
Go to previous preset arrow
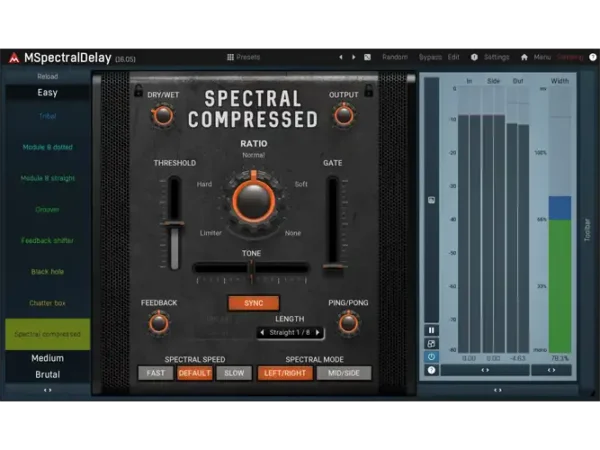click(x=341, y=57)
